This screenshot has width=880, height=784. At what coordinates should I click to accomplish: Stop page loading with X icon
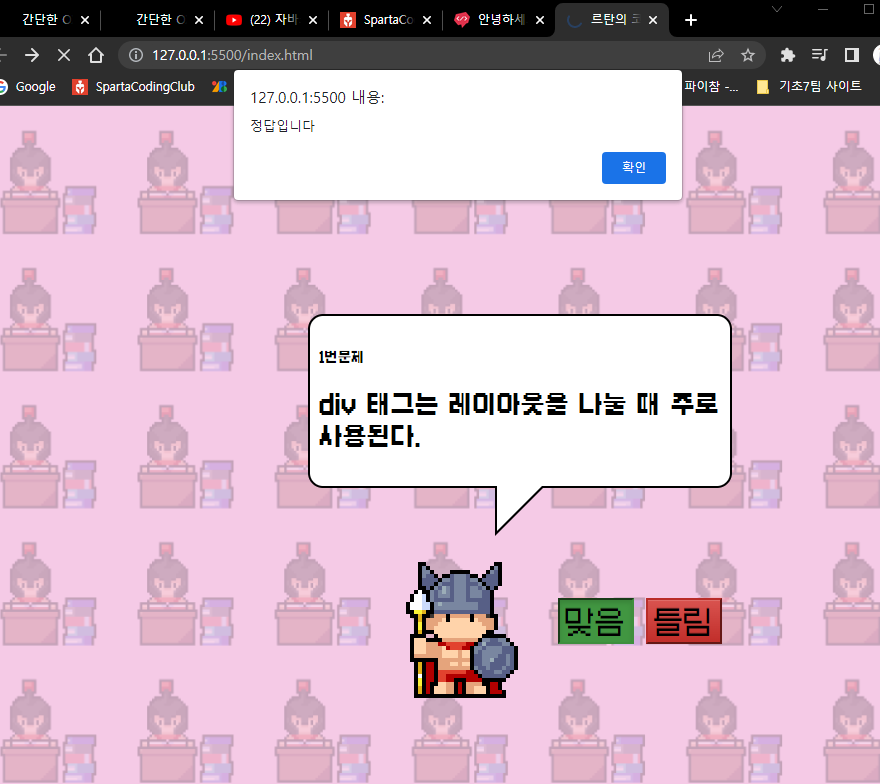(64, 55)
